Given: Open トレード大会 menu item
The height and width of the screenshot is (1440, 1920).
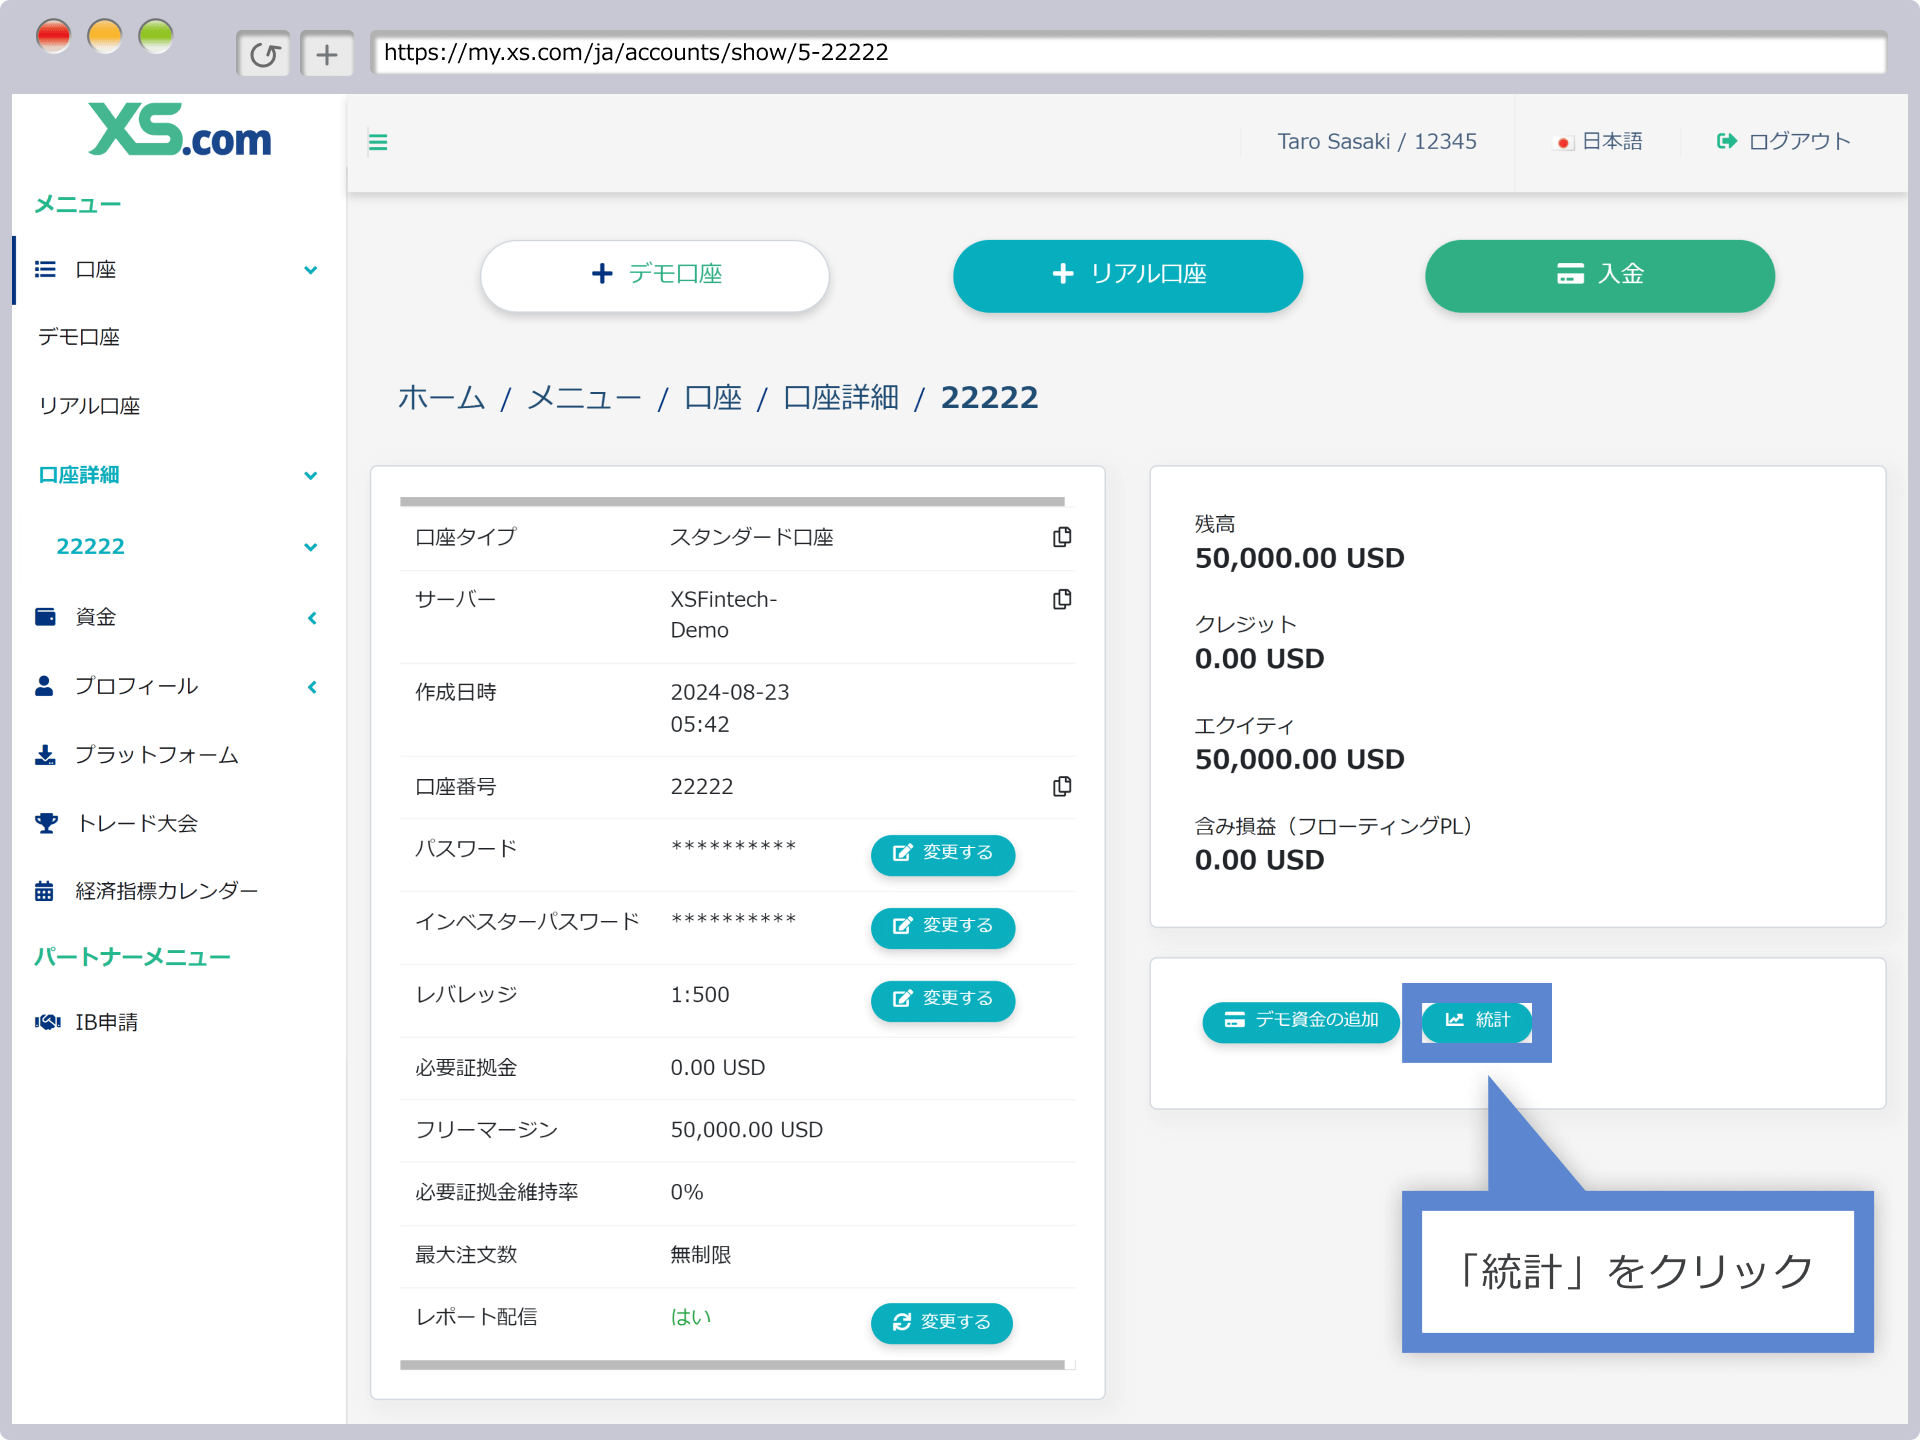Looking at the screenshot, I should point(137,823).
